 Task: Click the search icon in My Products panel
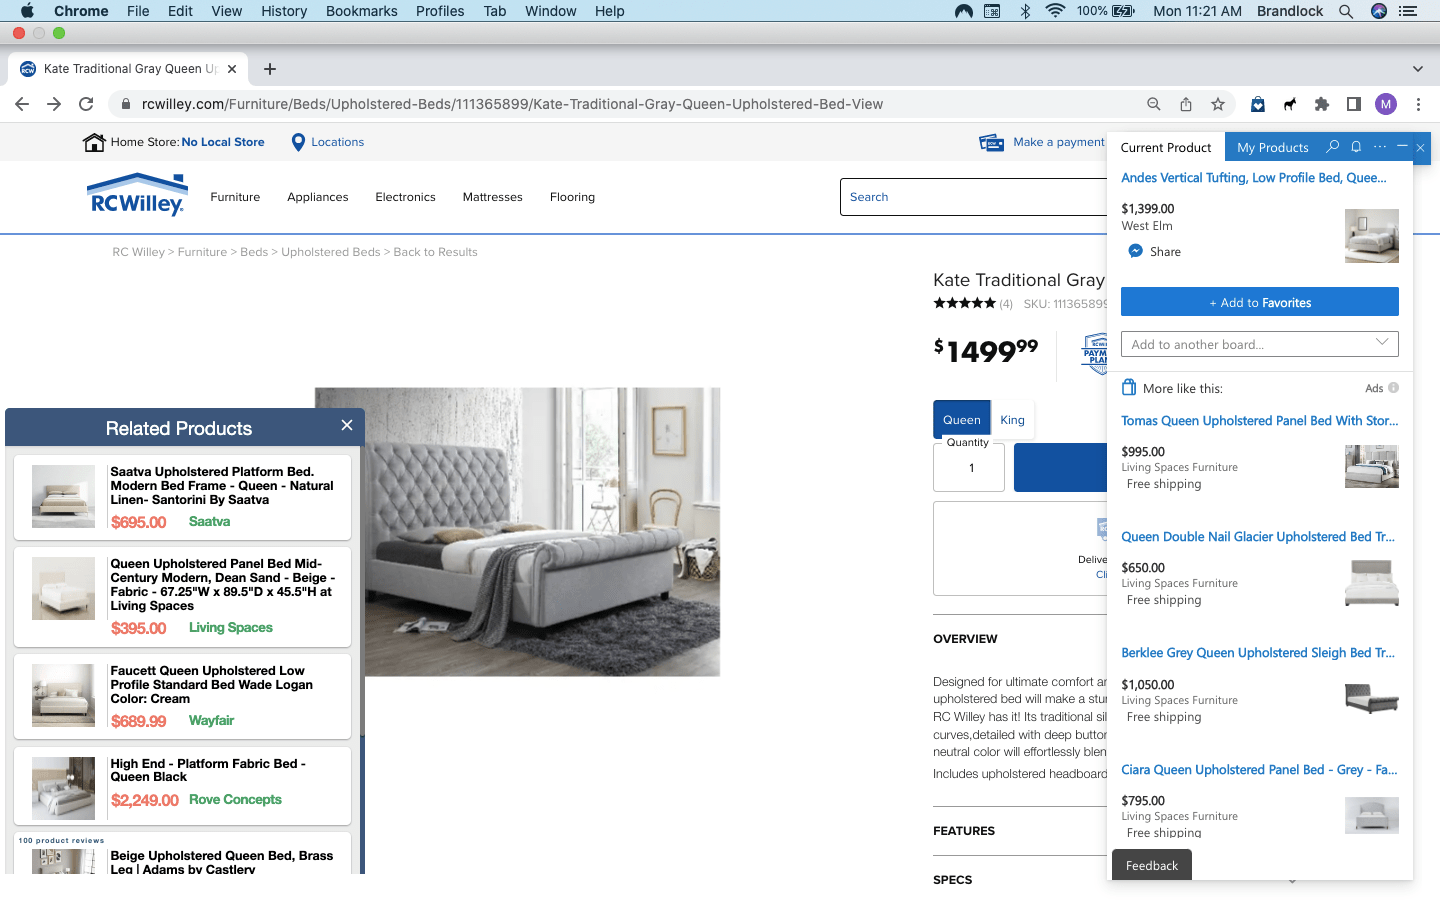pyautogui.click(x=1332, y=146)
